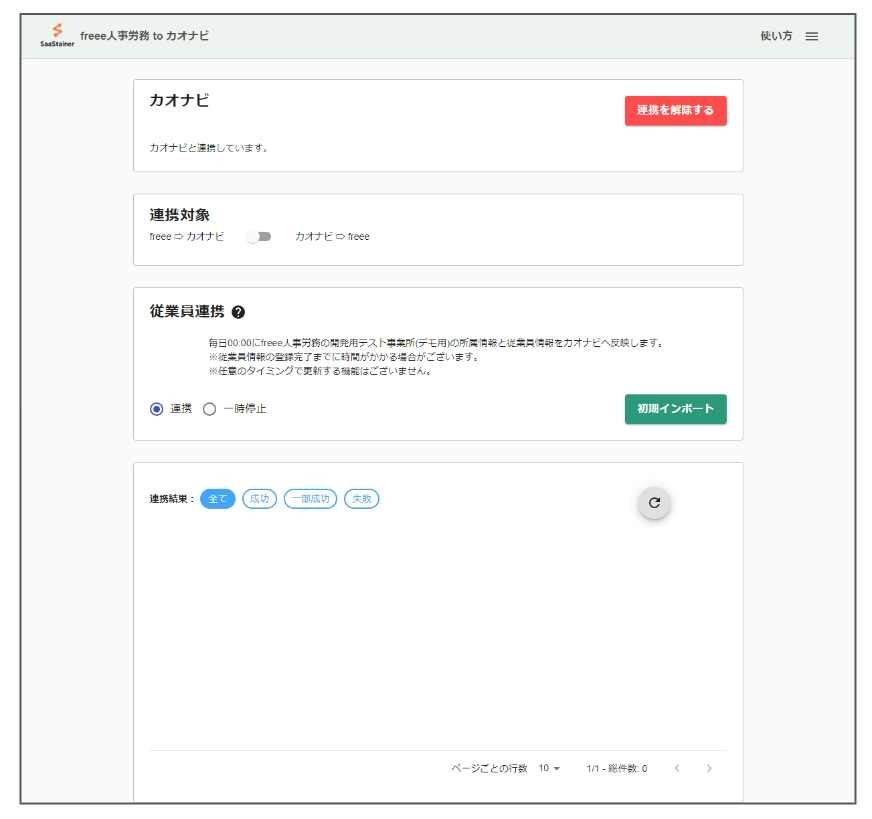
Task: Click the '1/1 - 総件数: 0' pagination text
Action: 617,768
